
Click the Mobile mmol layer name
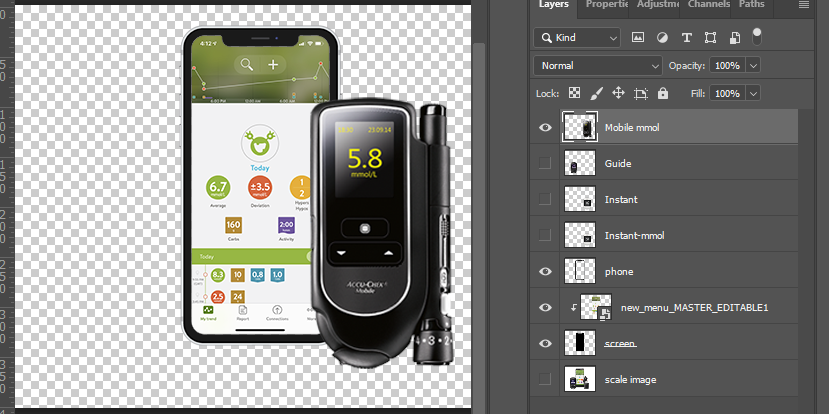coord(632,127)
